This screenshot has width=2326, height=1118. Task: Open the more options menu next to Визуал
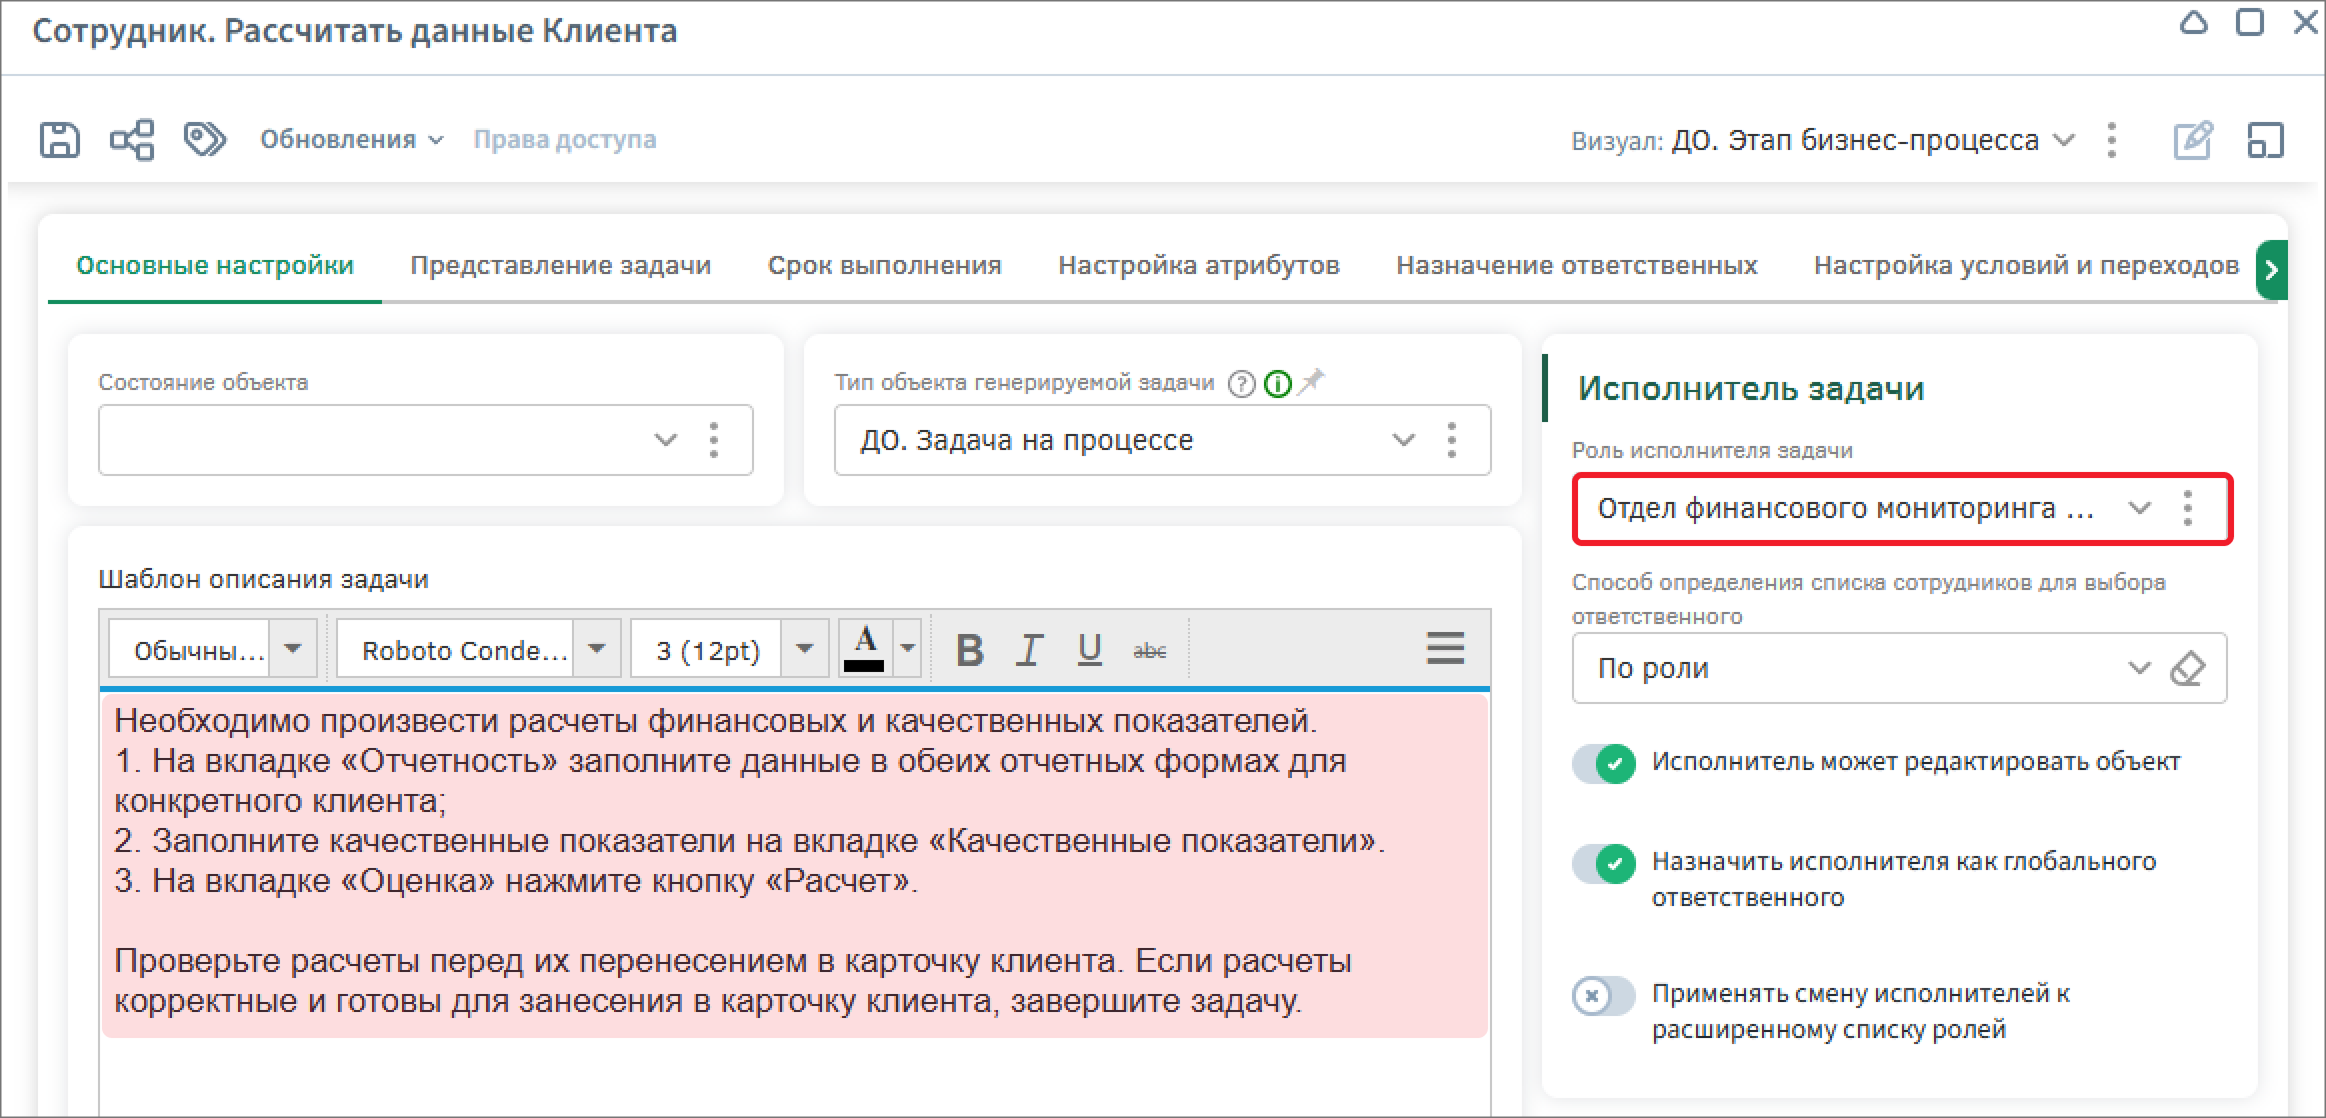[x=2111, y=140]
